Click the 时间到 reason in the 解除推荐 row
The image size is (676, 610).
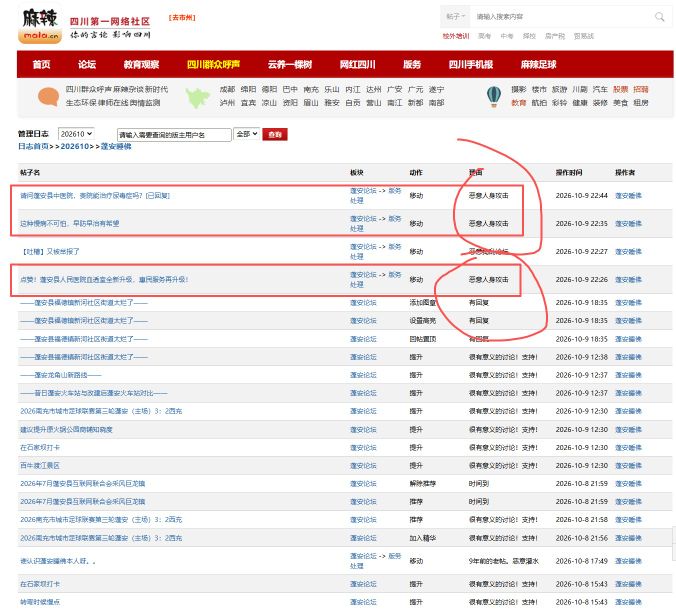[x=479, y=484]
